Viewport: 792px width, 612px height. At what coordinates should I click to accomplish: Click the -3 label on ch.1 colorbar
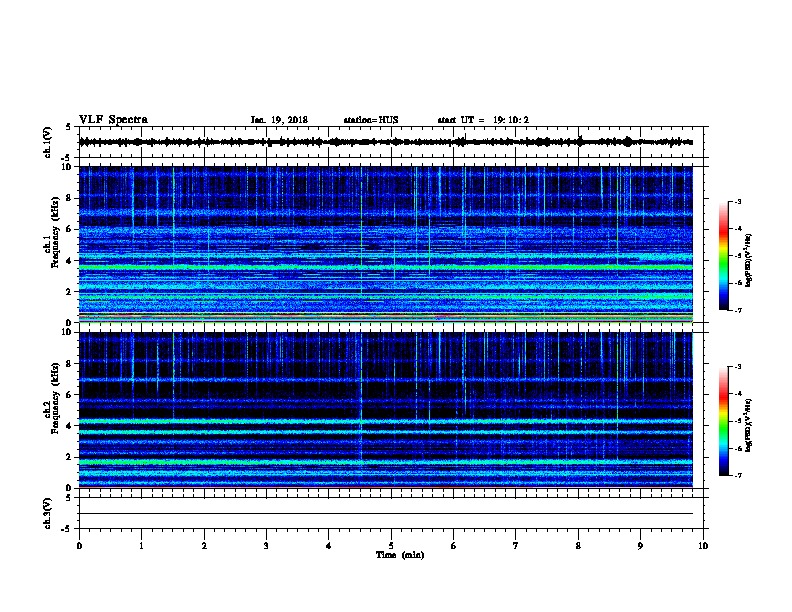pos(737,202)
